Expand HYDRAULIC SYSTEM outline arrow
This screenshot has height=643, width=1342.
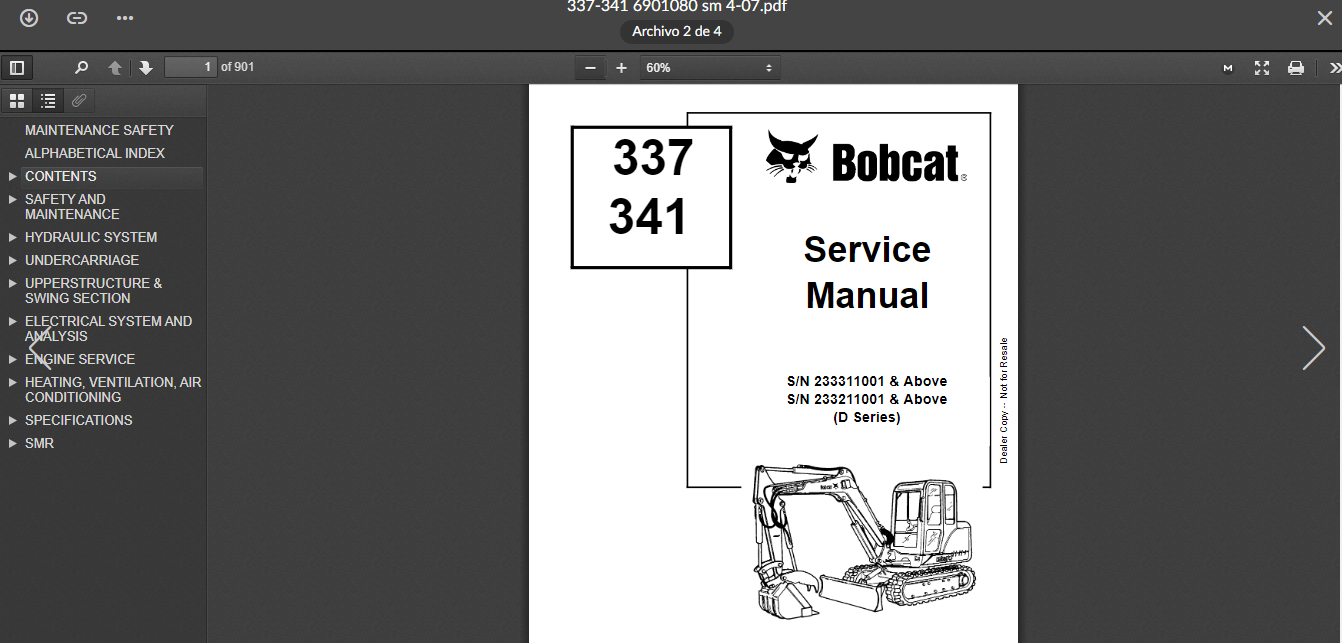[x=13, y=237]
